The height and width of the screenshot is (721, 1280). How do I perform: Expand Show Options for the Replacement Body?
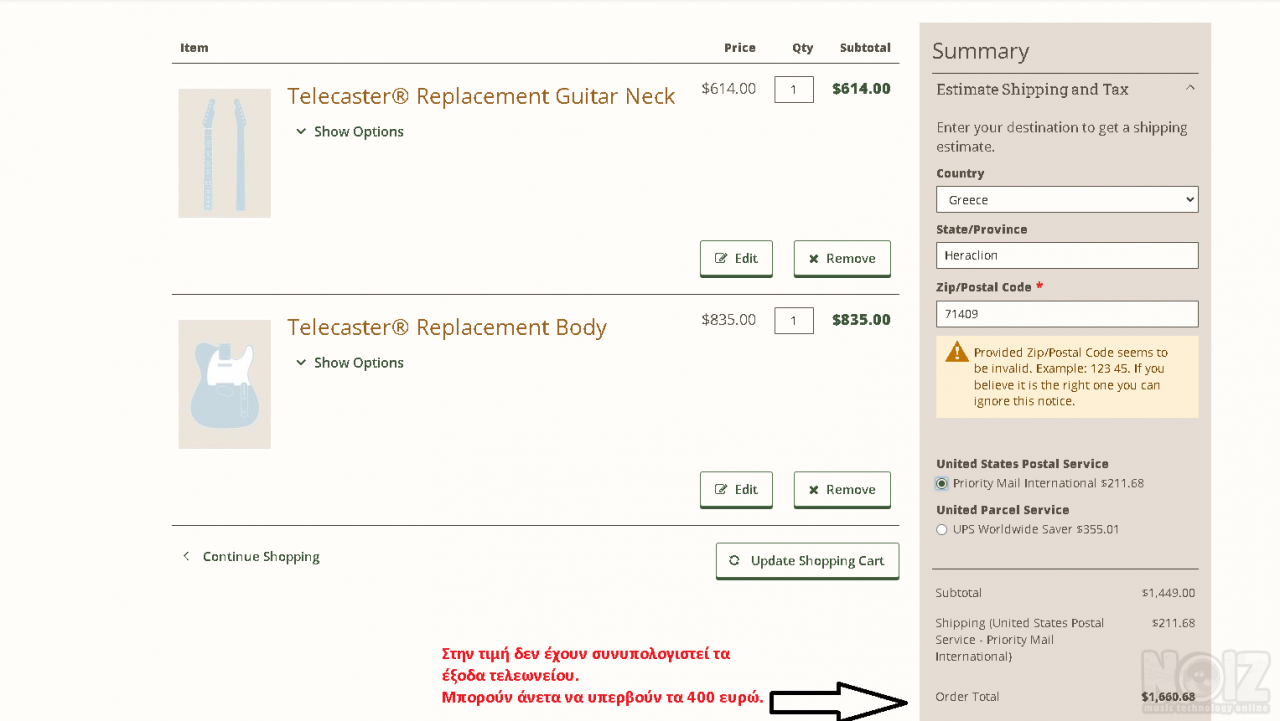[350, 363]
